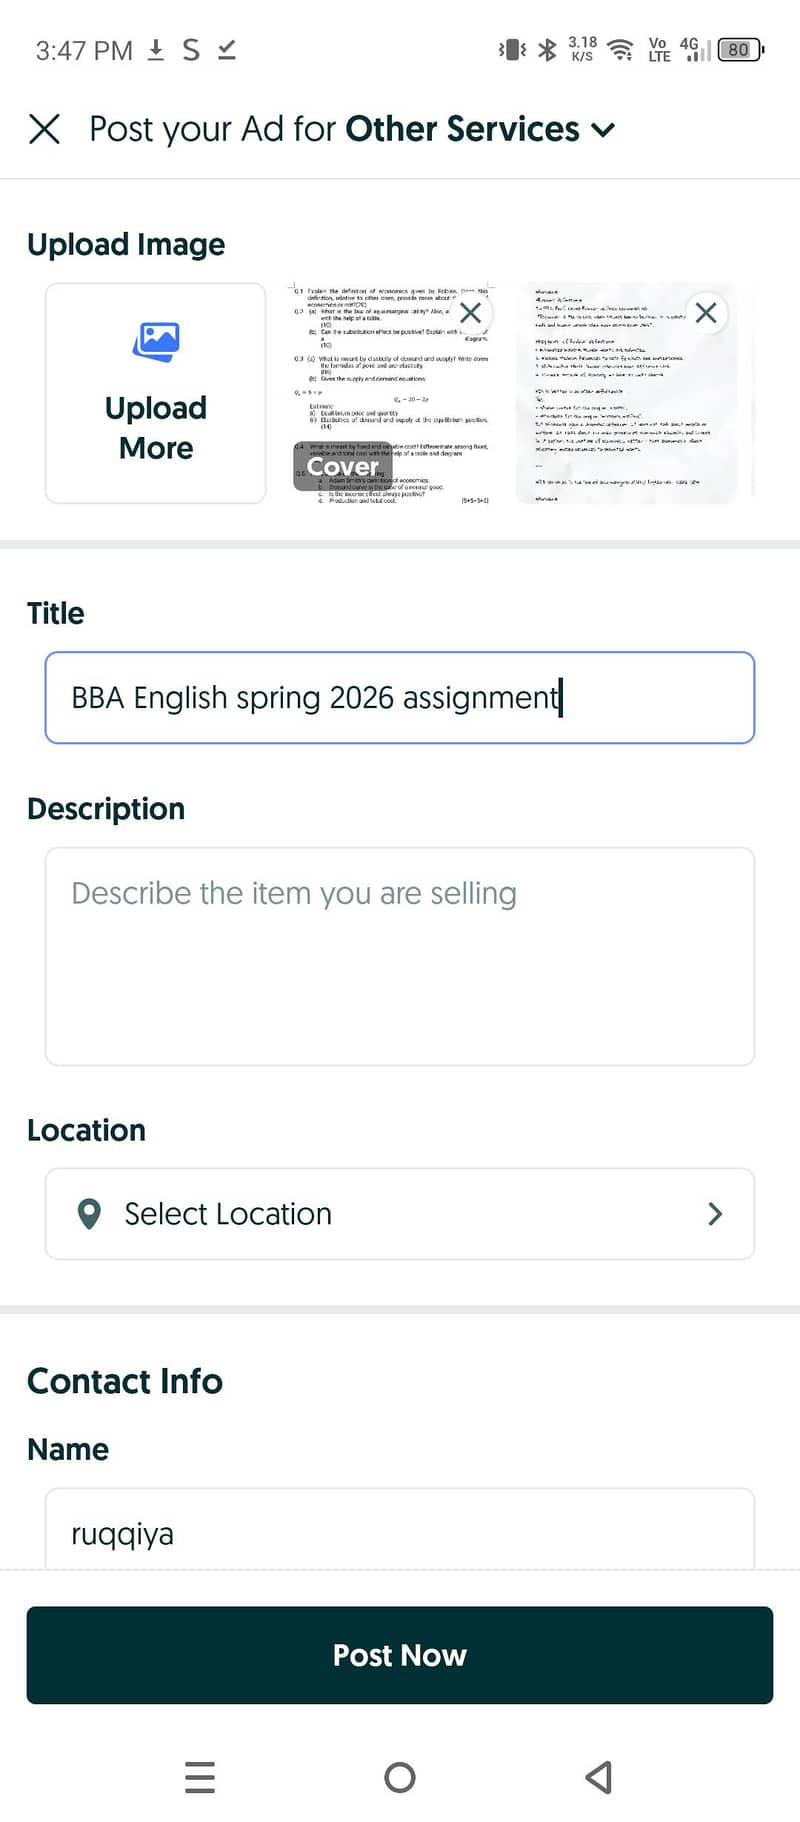Go to Android home with circle button
Screen dimensions: 800x1822
(x=400, y=1777)
